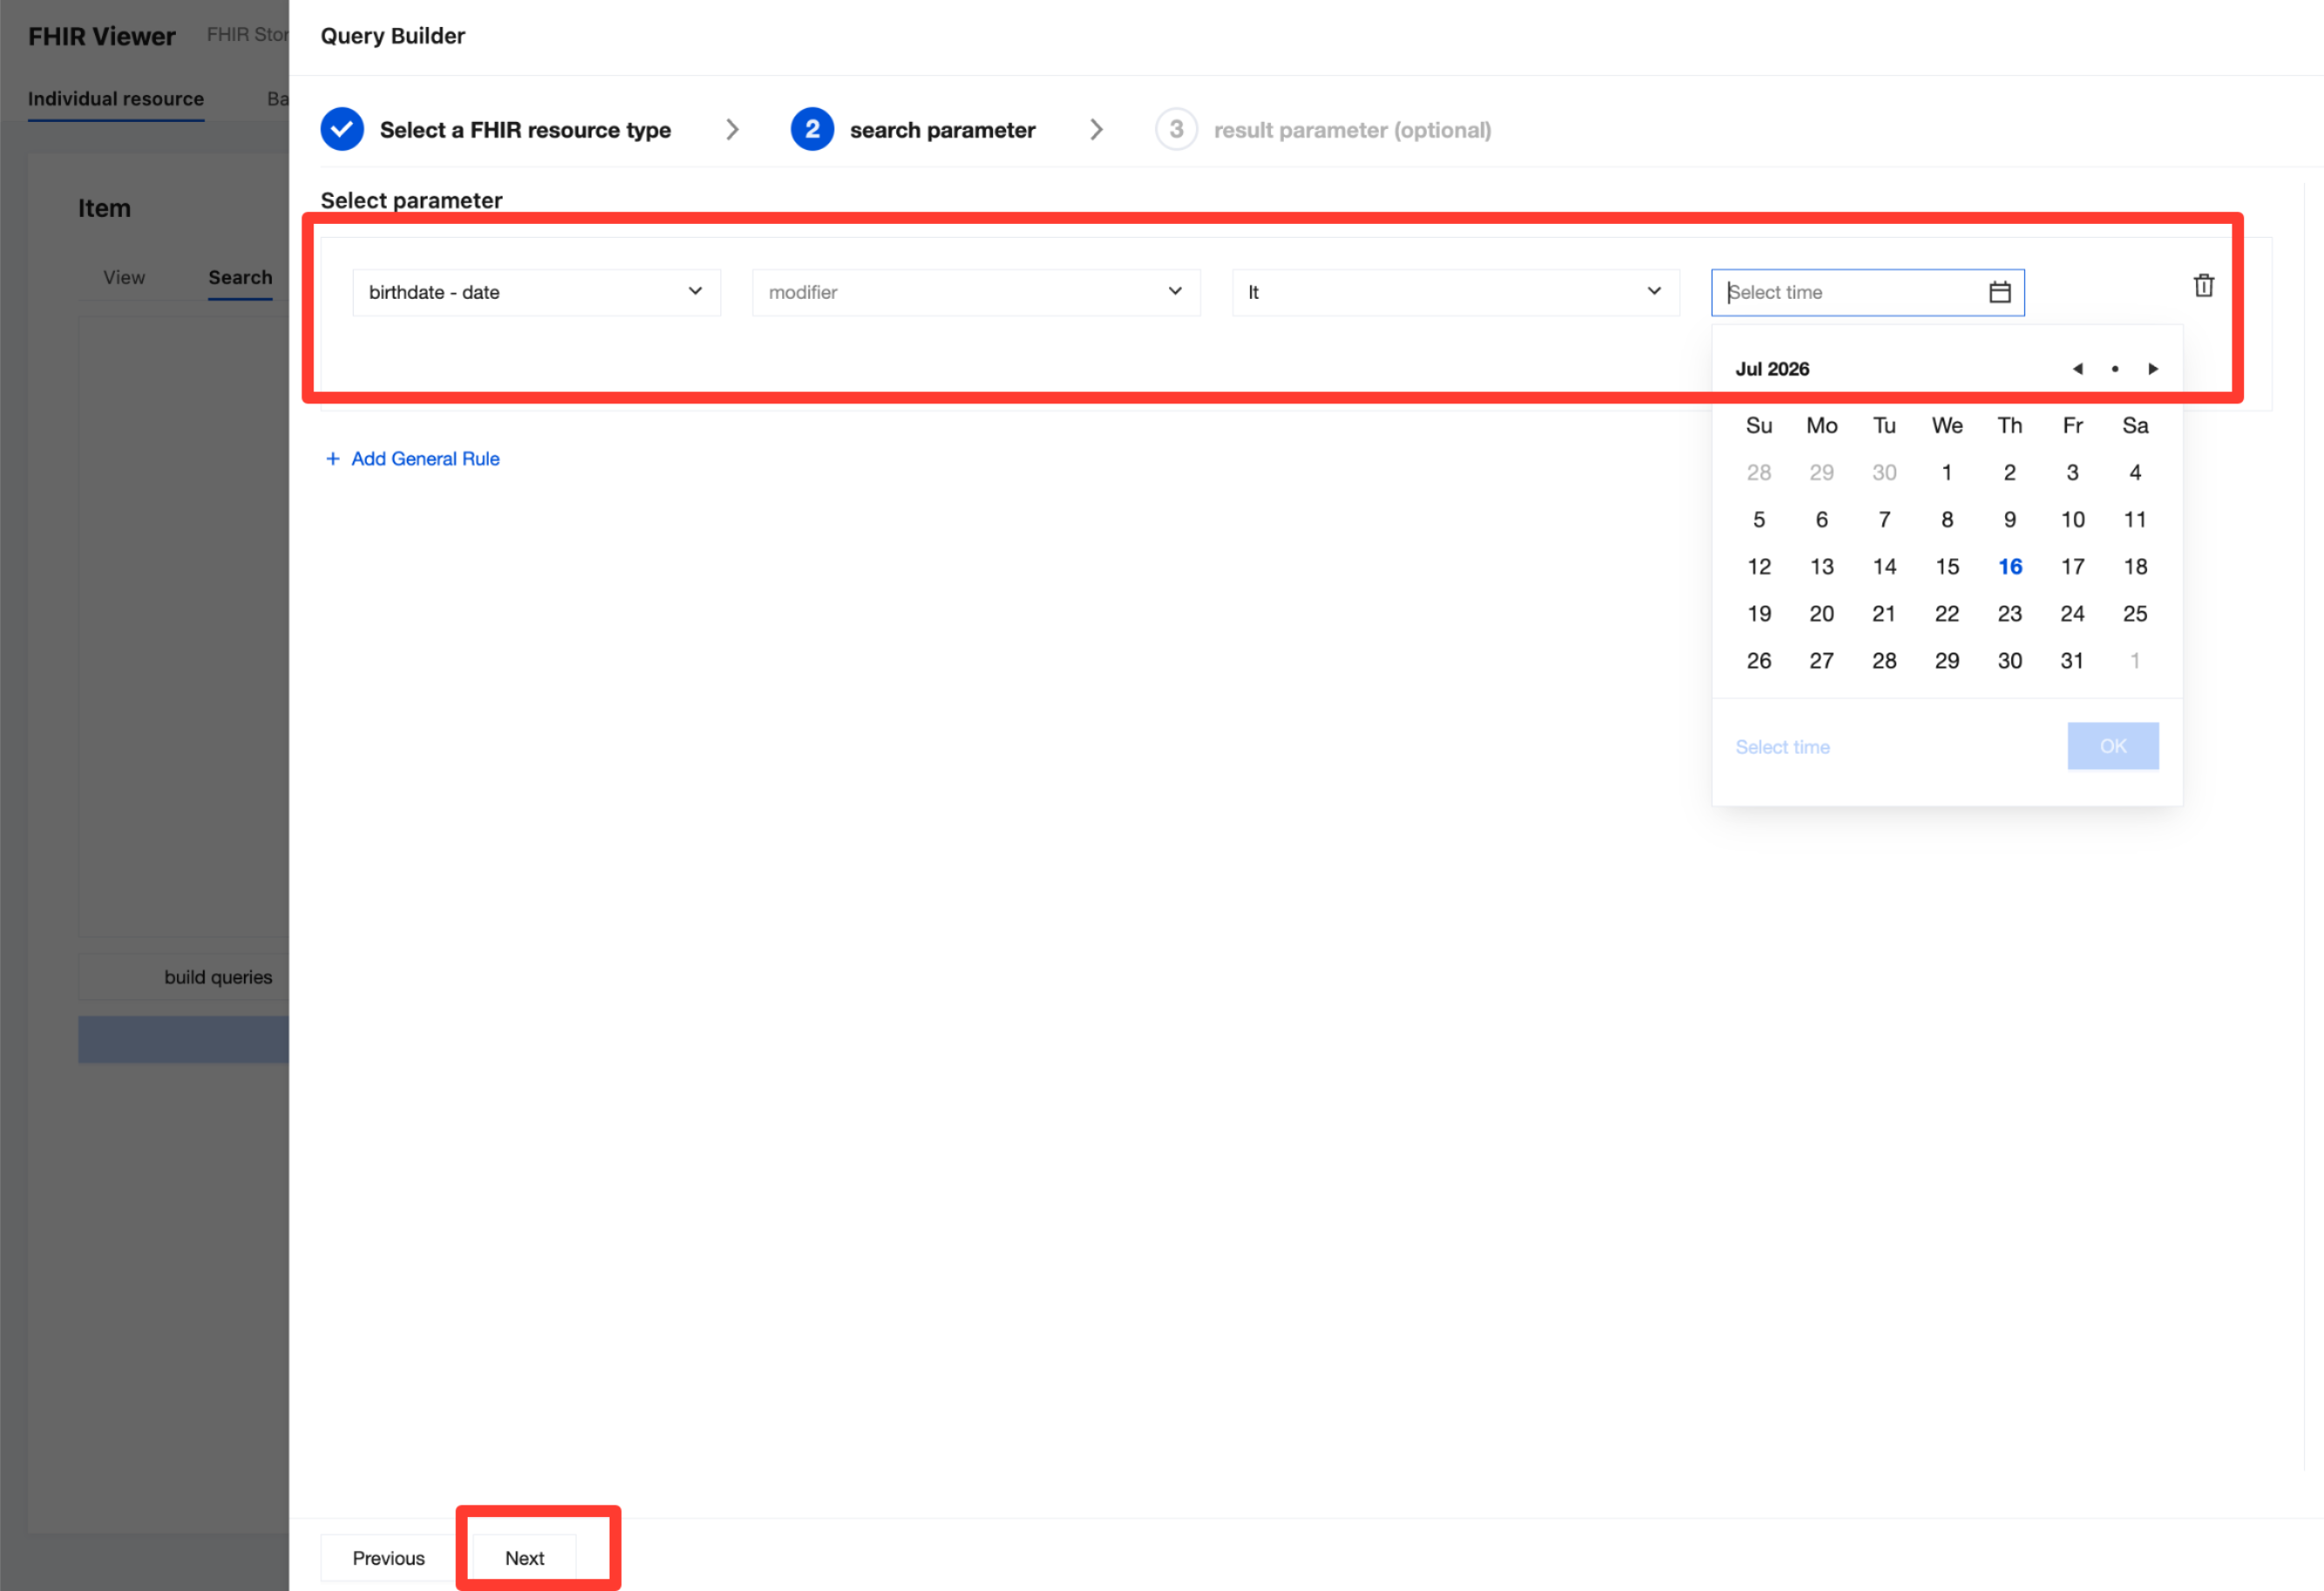The height and width of the screenshot is (1591, 2324).
Task: Click the Jul 2026 calendar header
Action: click(1772, 369)
